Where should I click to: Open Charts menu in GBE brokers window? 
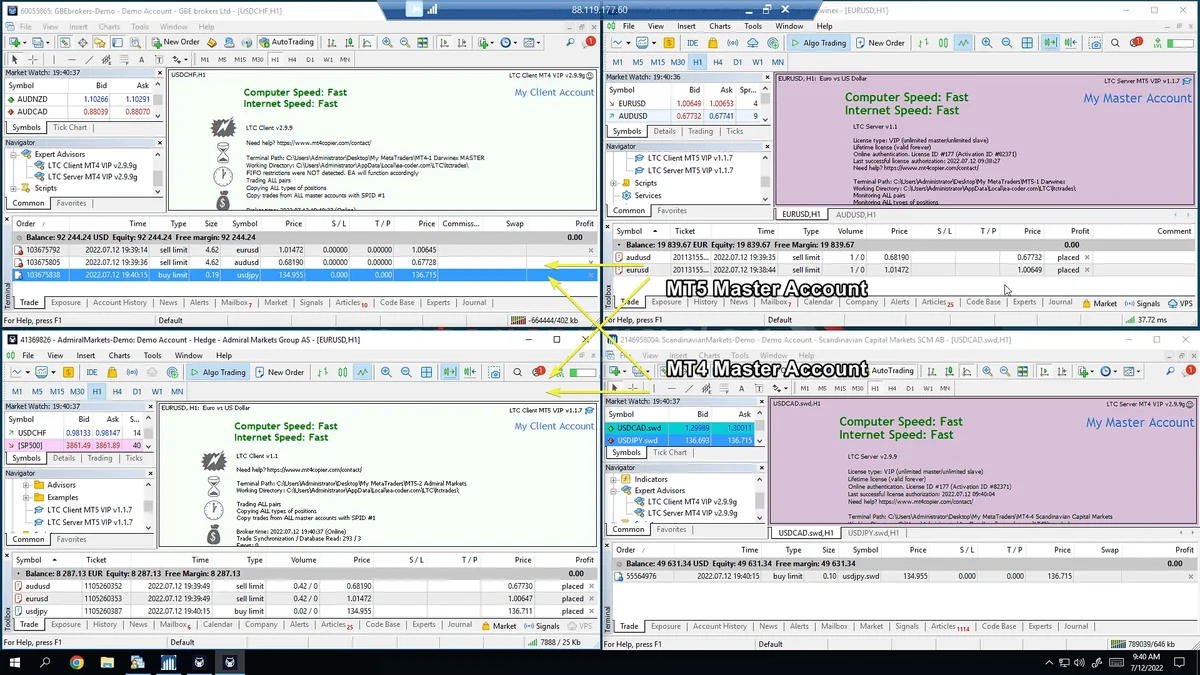109,27
